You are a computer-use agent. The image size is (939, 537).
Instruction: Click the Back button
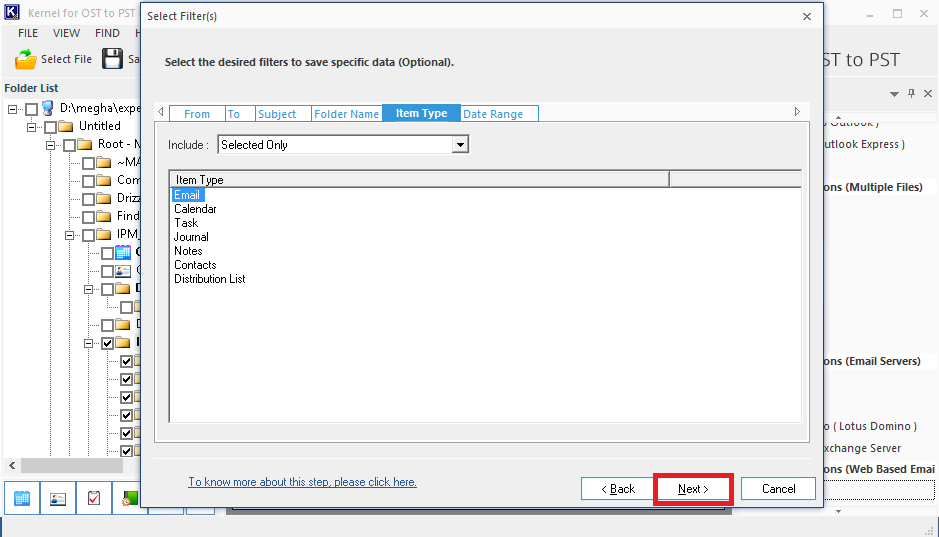coord(618,489)
